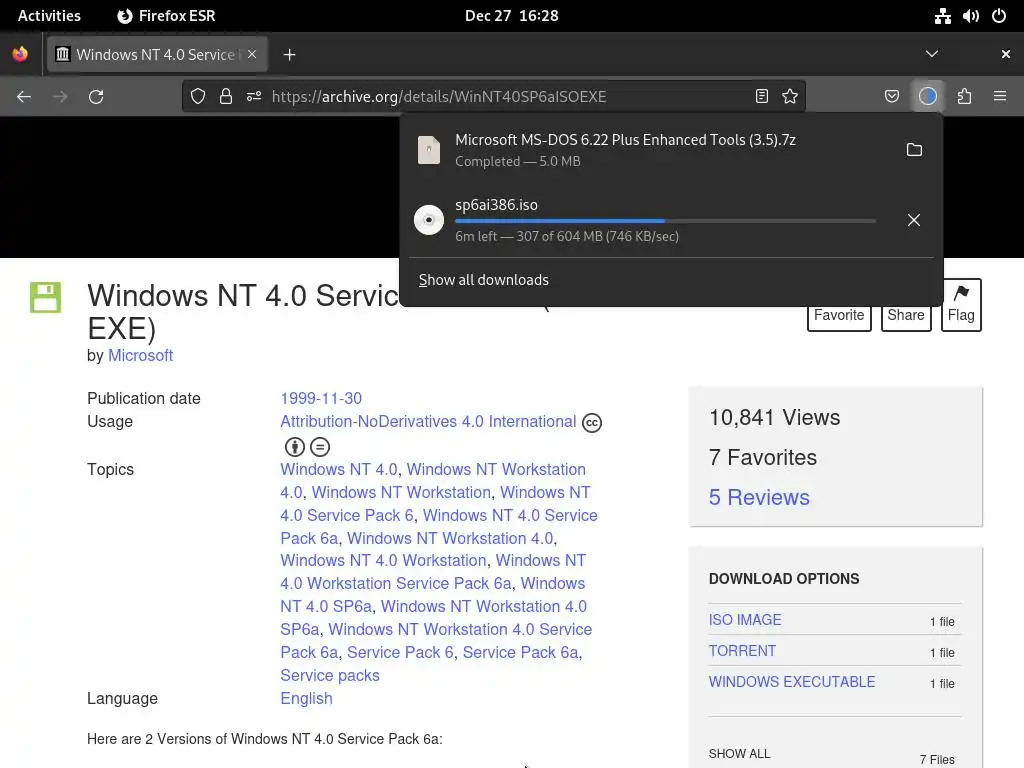Open Attribution-NoDerivatives 4.0 International license link
Viewport: 1024px width, 768px height.
(428, 421)
